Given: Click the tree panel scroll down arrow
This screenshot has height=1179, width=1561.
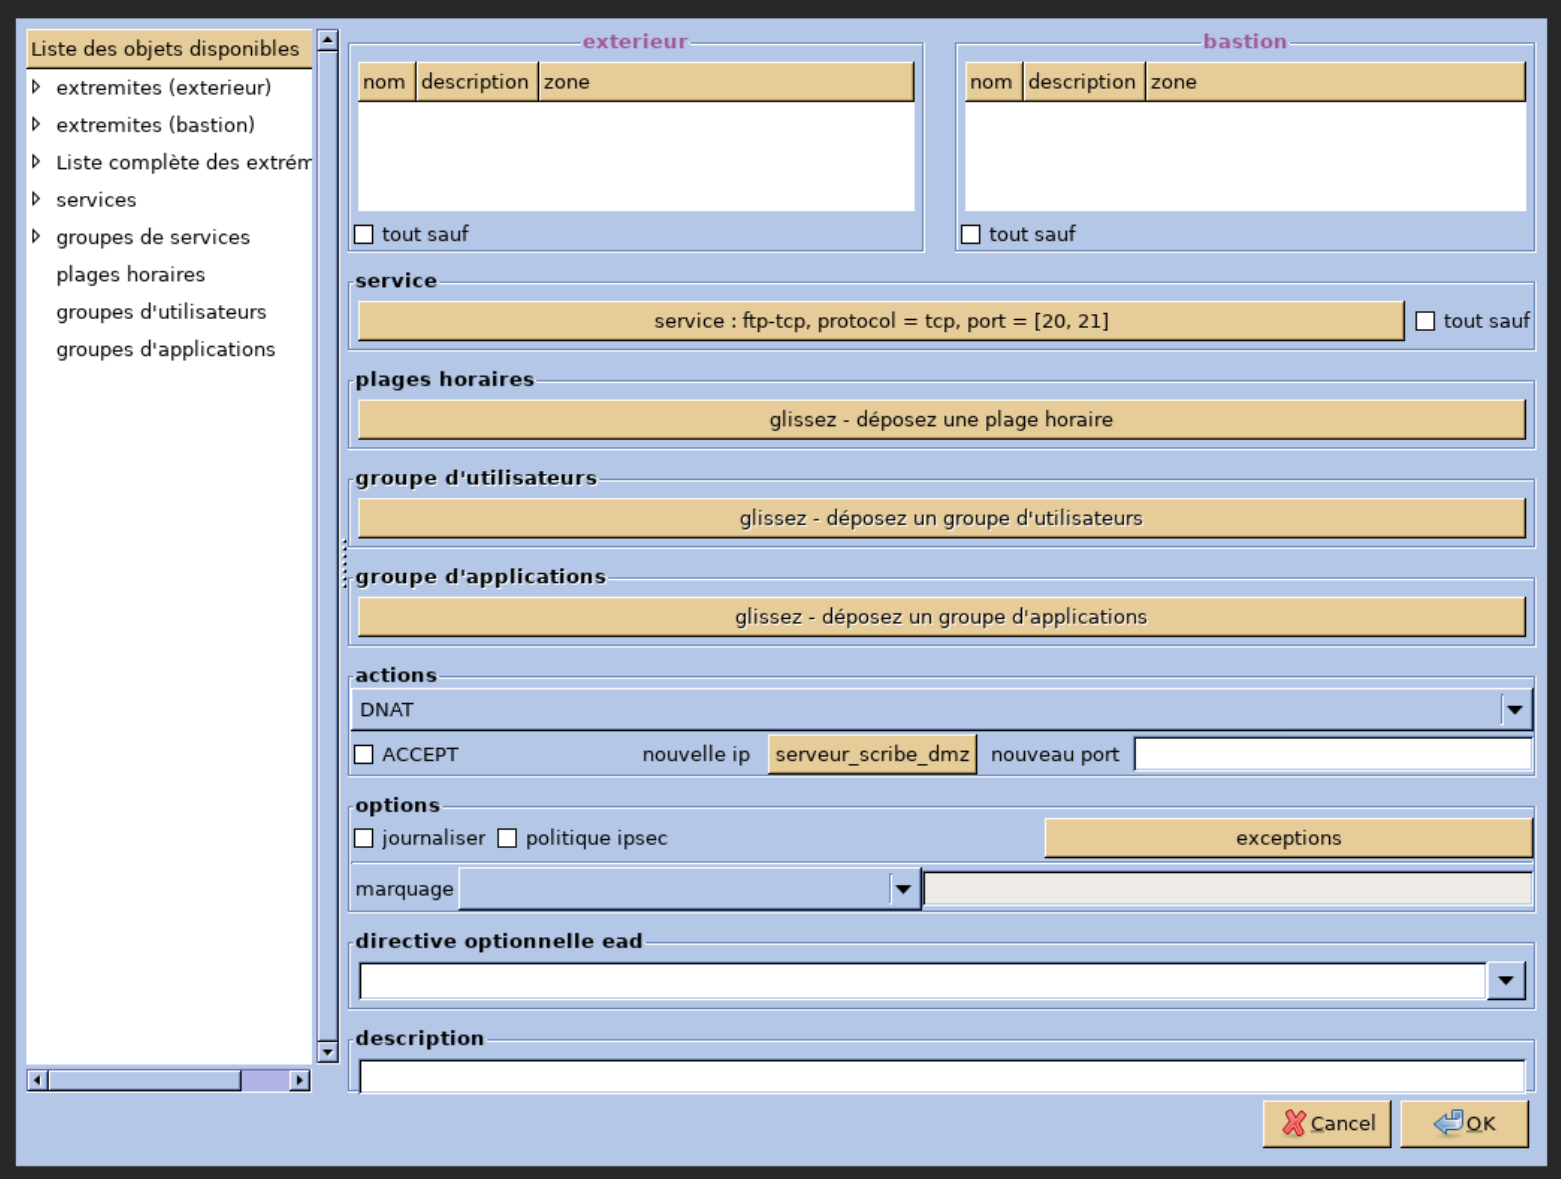Looking at the screenshot, I should pyautogui.click(x=327, y=1051).
